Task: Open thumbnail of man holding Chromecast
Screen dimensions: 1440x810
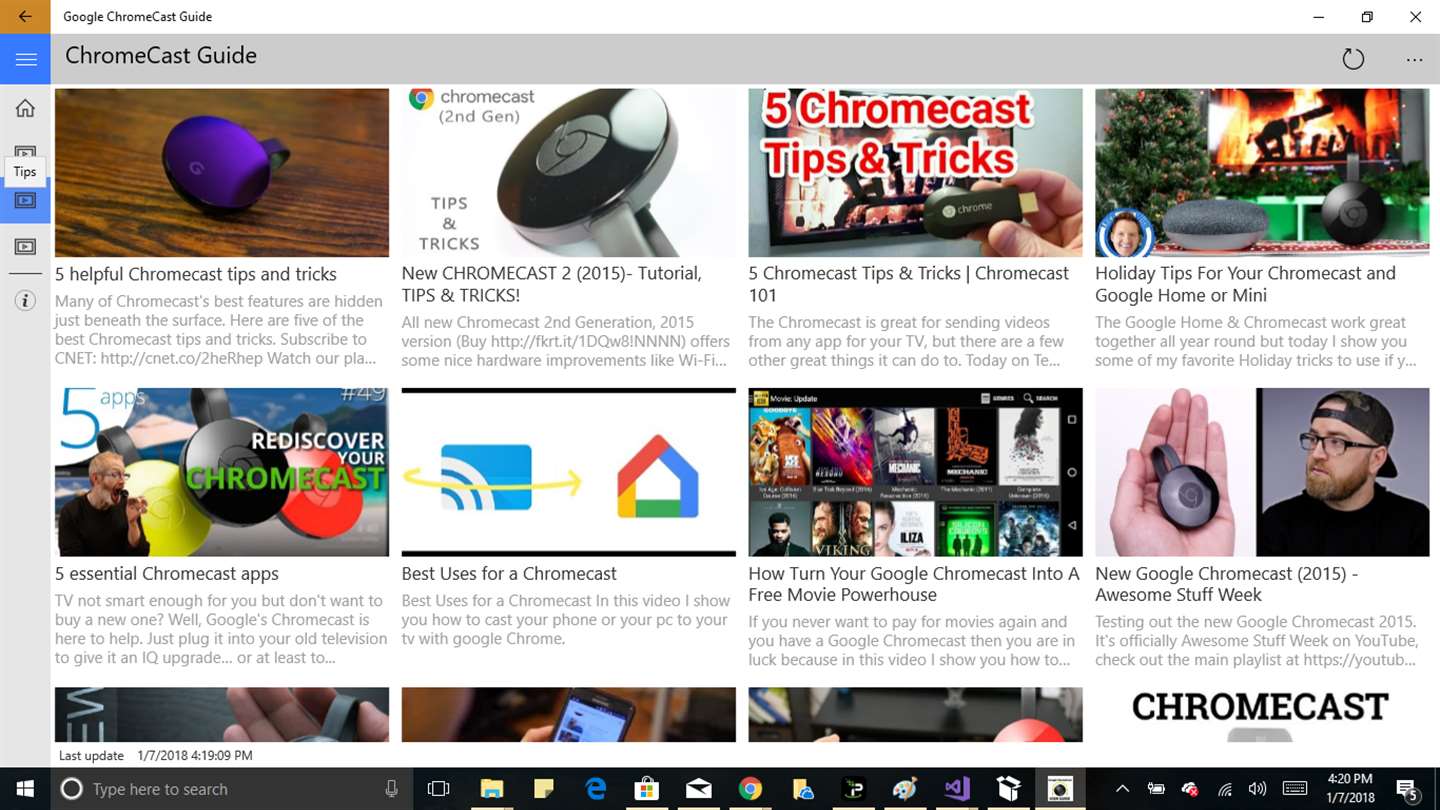Action: click(x=1262, y=472)
